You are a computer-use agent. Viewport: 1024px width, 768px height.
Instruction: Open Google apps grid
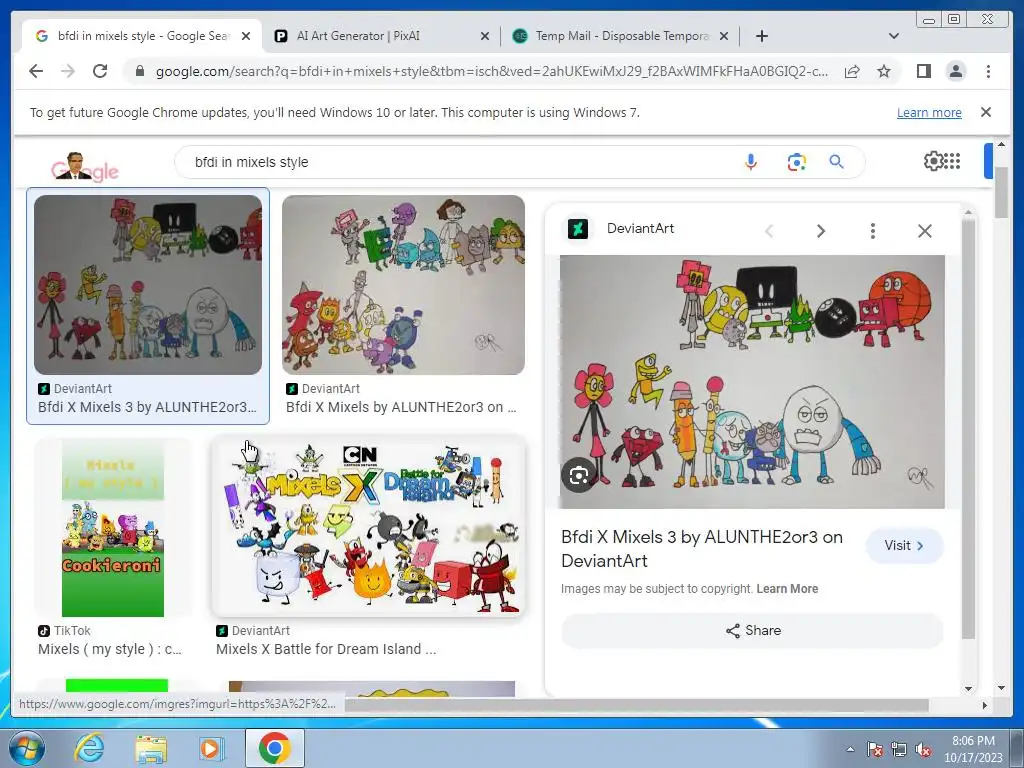point(952,161)
